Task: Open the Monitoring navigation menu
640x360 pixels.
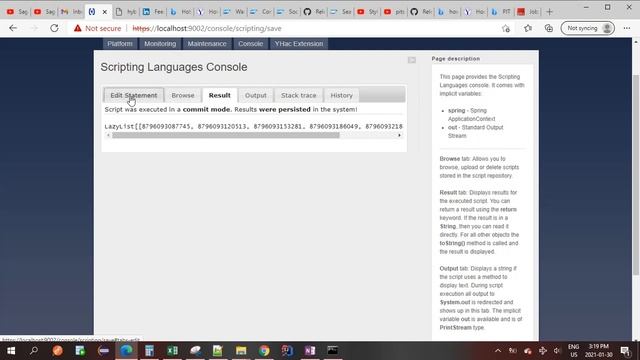Action: (x=160, y=44)
